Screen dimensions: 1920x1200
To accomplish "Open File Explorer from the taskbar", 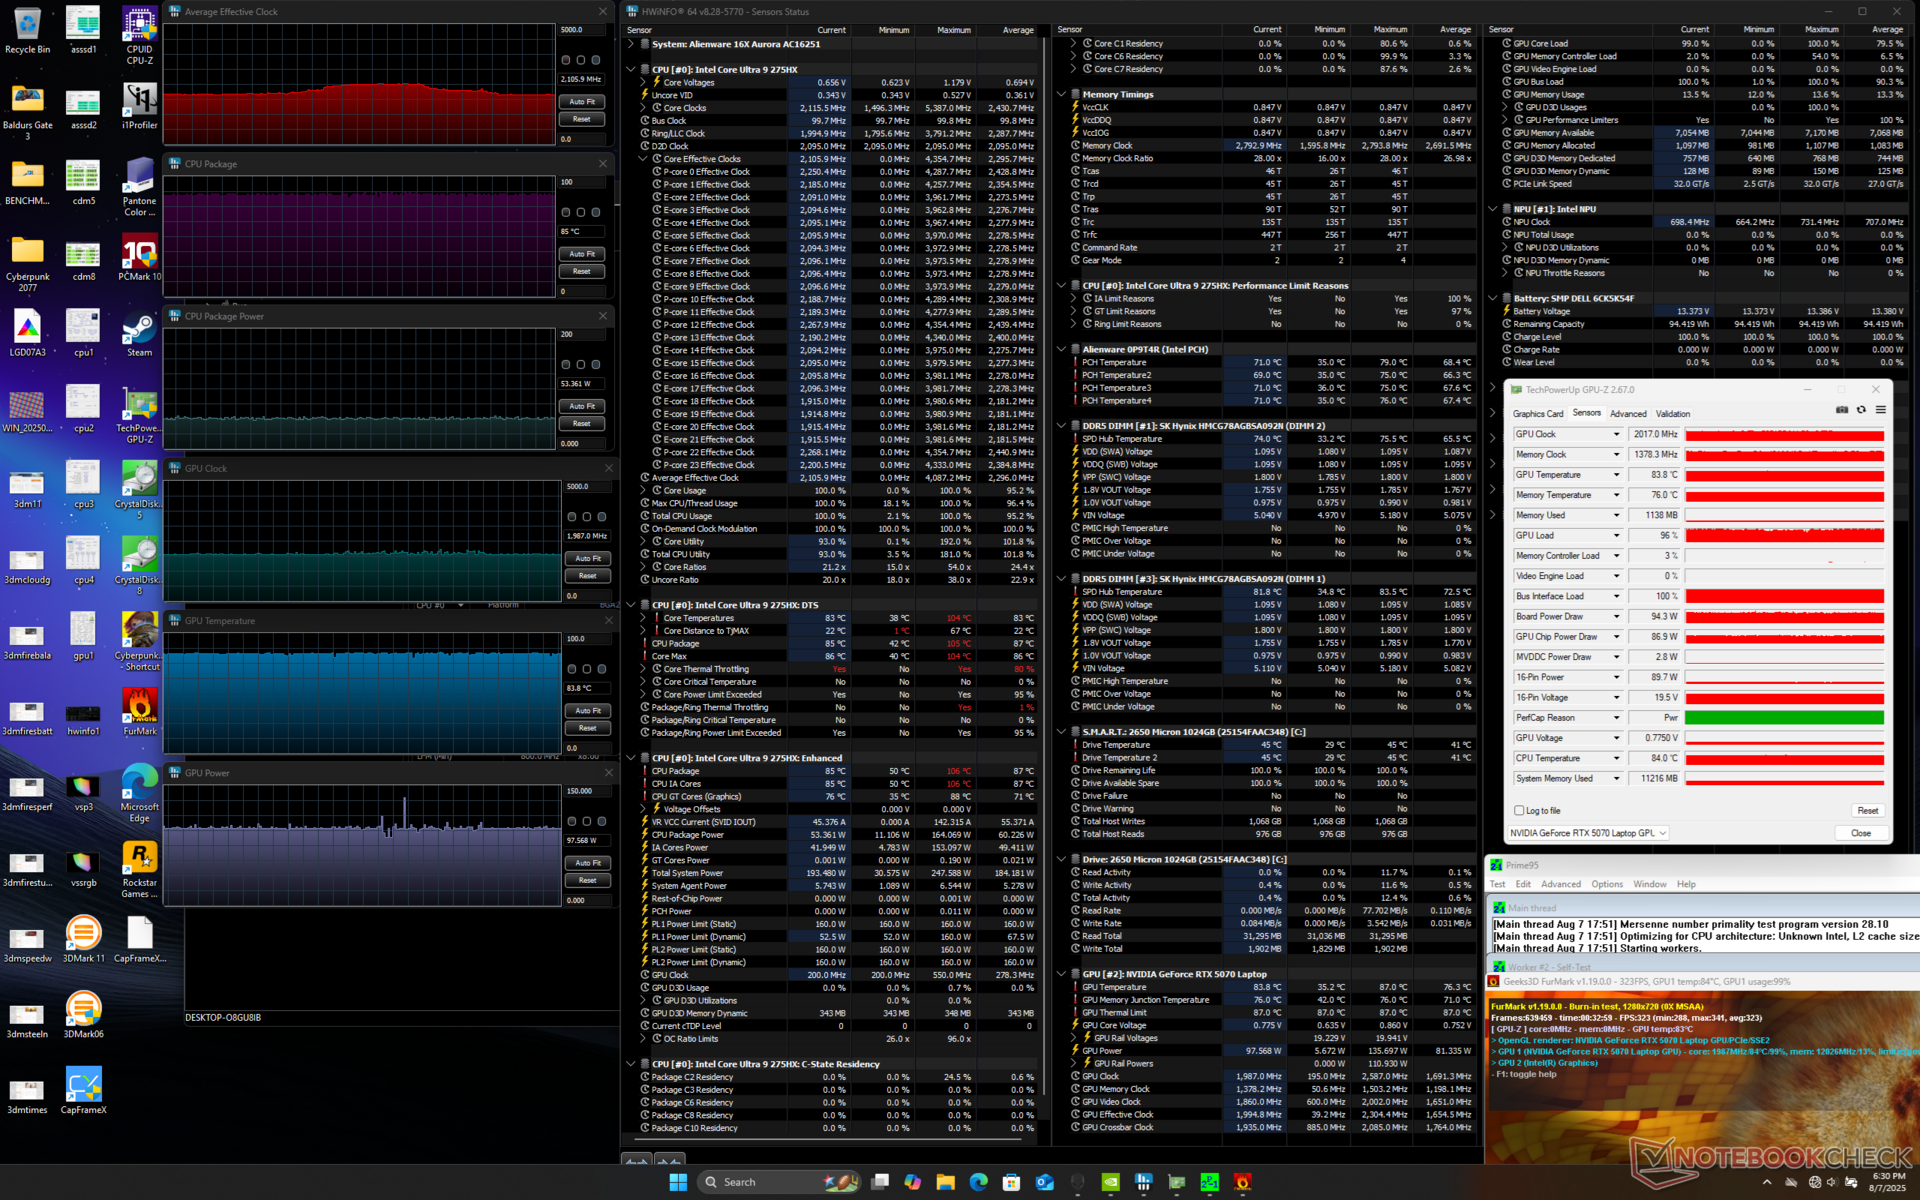I will tap(945, 1182).
